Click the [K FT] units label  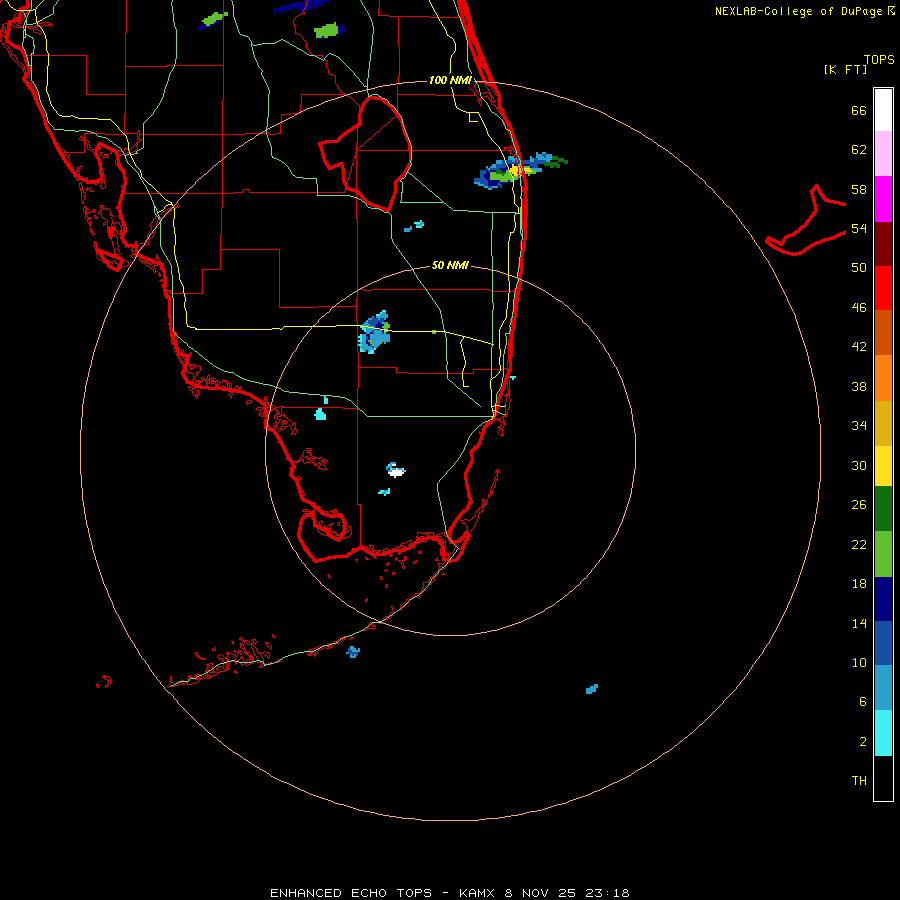[845, 70]
